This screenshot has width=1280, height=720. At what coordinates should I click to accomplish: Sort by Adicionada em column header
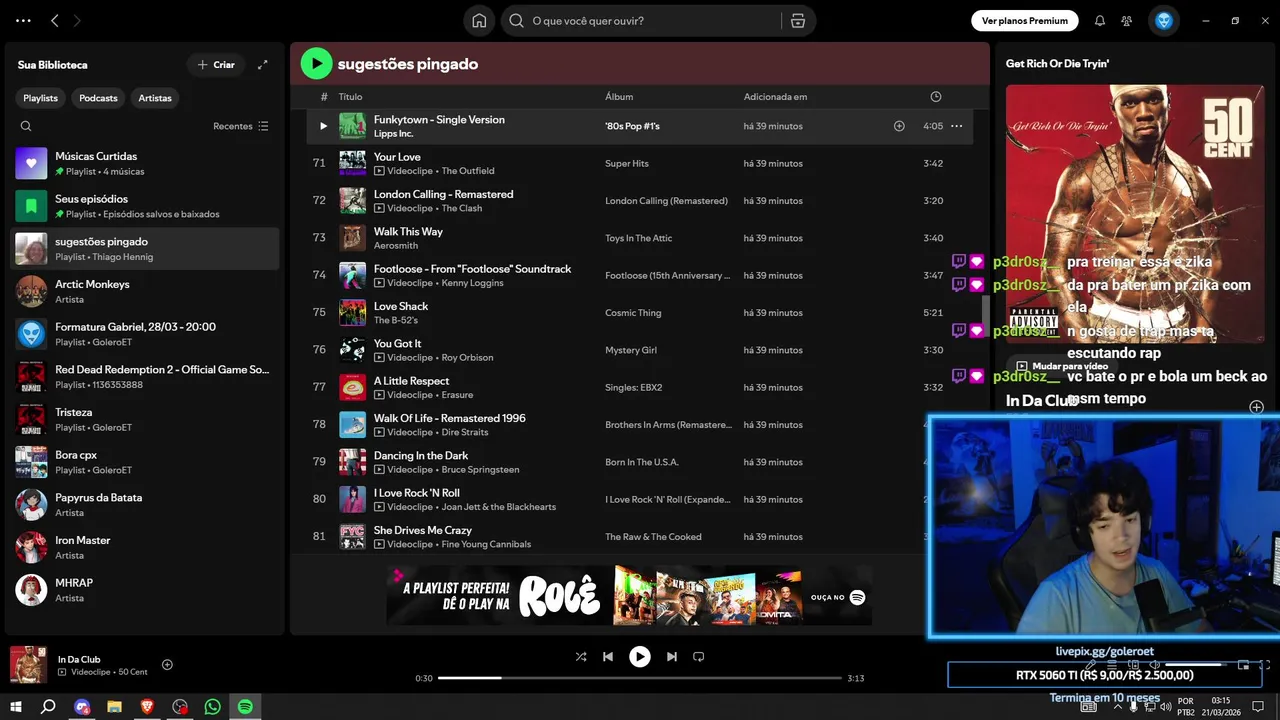point(775,97)
